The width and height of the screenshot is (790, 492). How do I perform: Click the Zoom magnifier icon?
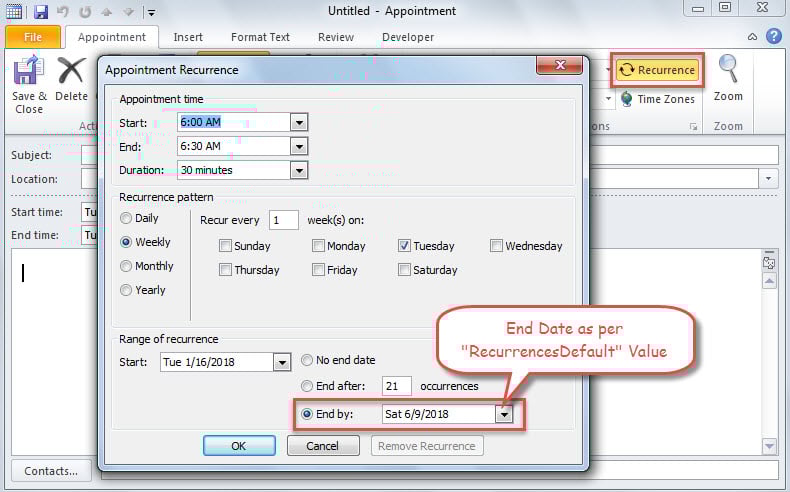coord(728,72)
